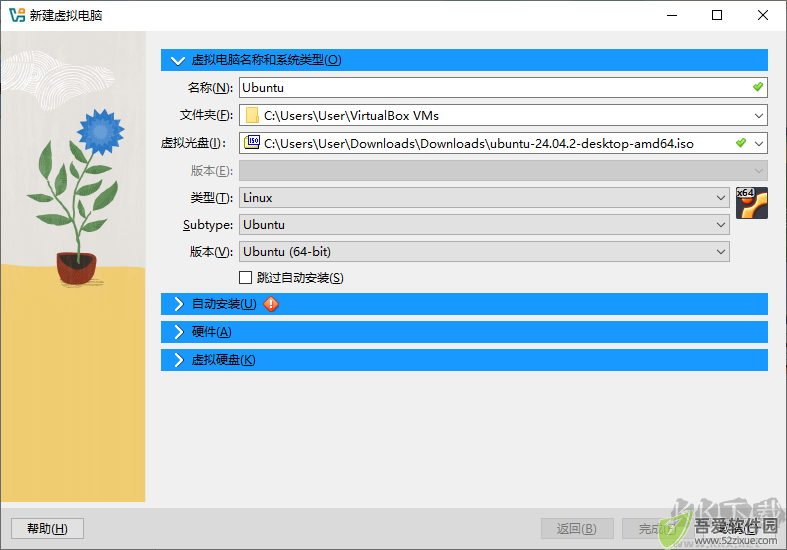Open the Linux type dropdown
The width and height of the screenshot is (787, 550).
click(484, 198)
